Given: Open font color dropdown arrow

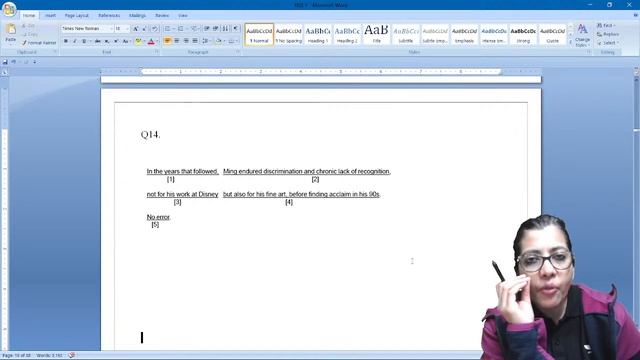Looking at the screenshot, I should point(157,41).
